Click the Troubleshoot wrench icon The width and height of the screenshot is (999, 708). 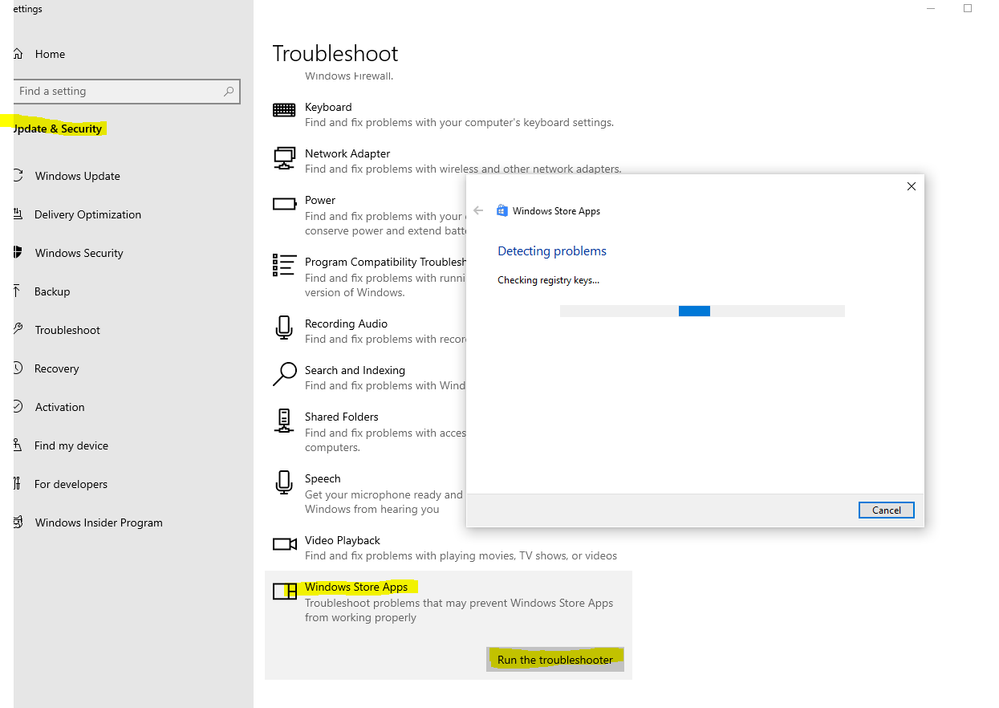(x=18, y=329)
